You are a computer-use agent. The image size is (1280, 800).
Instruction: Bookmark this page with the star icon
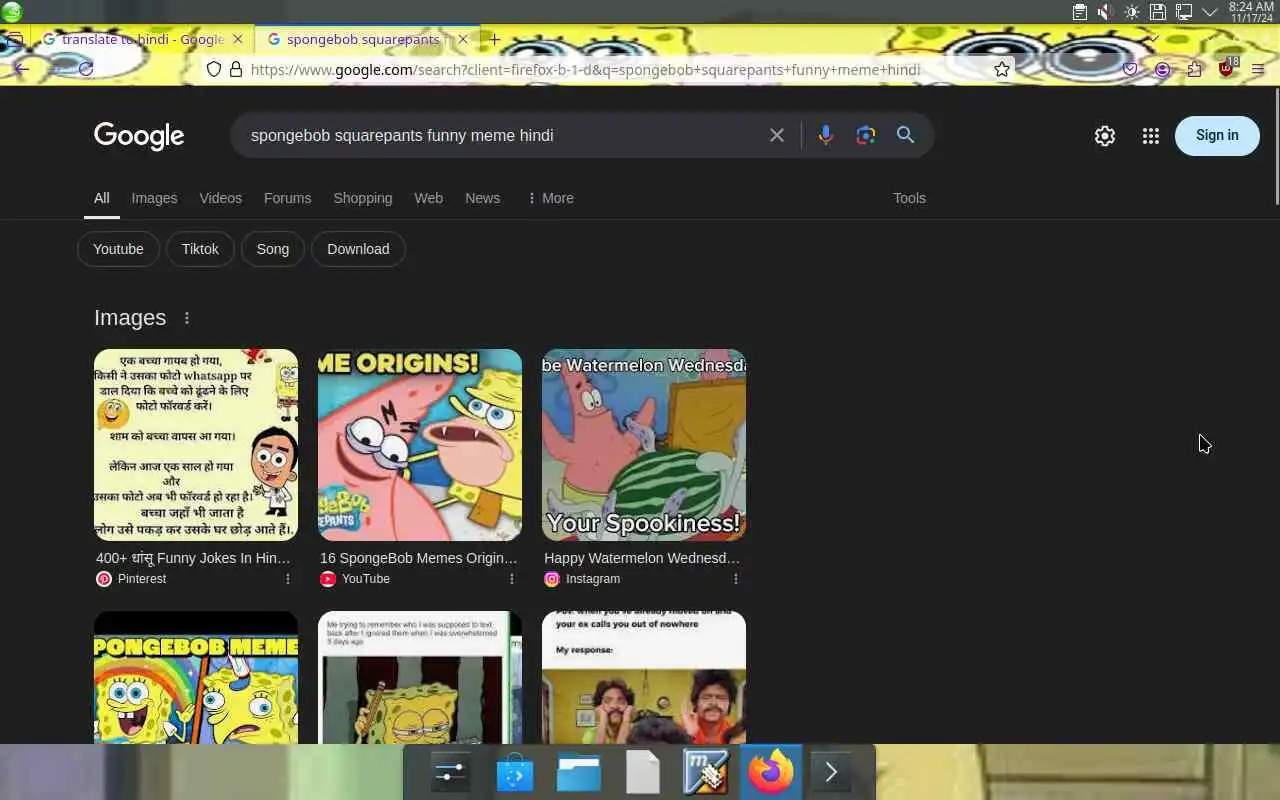tap(1001, 69)
